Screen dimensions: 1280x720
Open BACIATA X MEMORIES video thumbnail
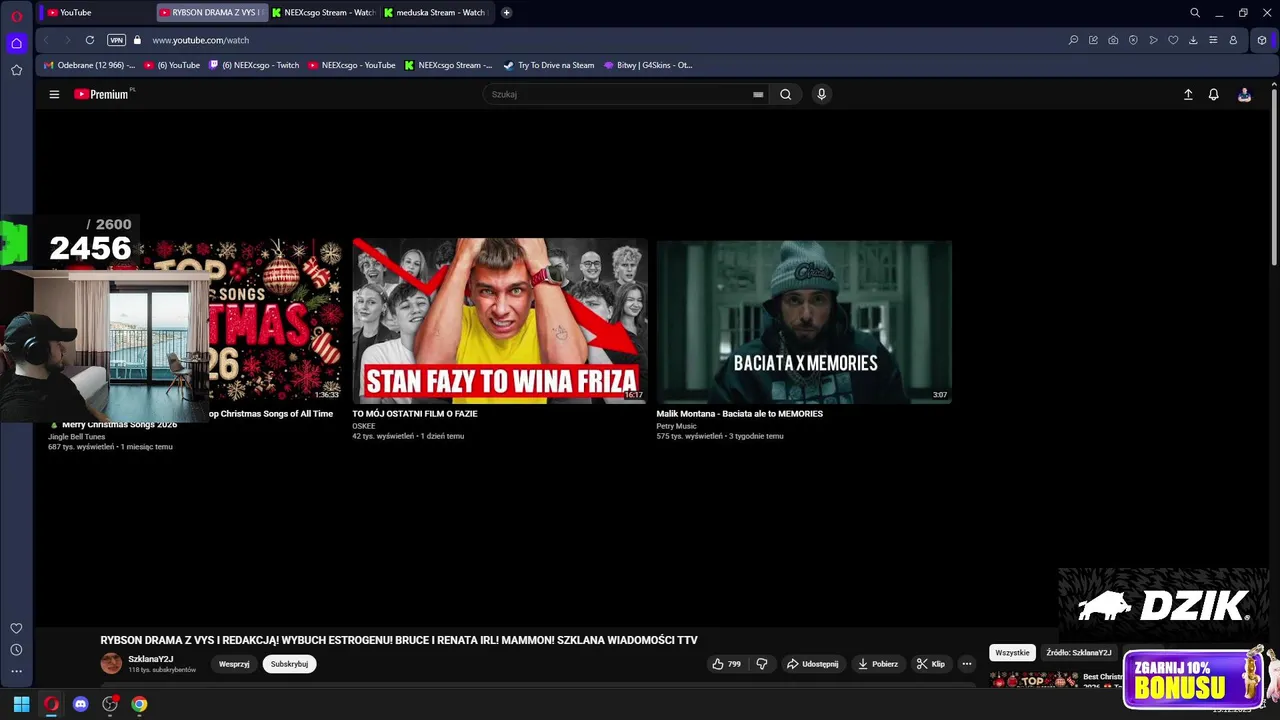point(804,320)
